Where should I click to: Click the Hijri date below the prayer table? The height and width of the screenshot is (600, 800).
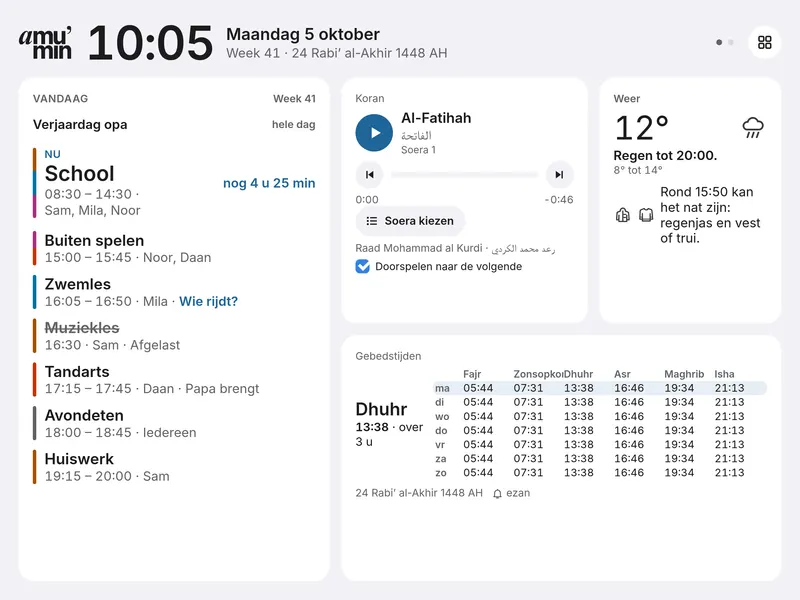coord(419,493)
